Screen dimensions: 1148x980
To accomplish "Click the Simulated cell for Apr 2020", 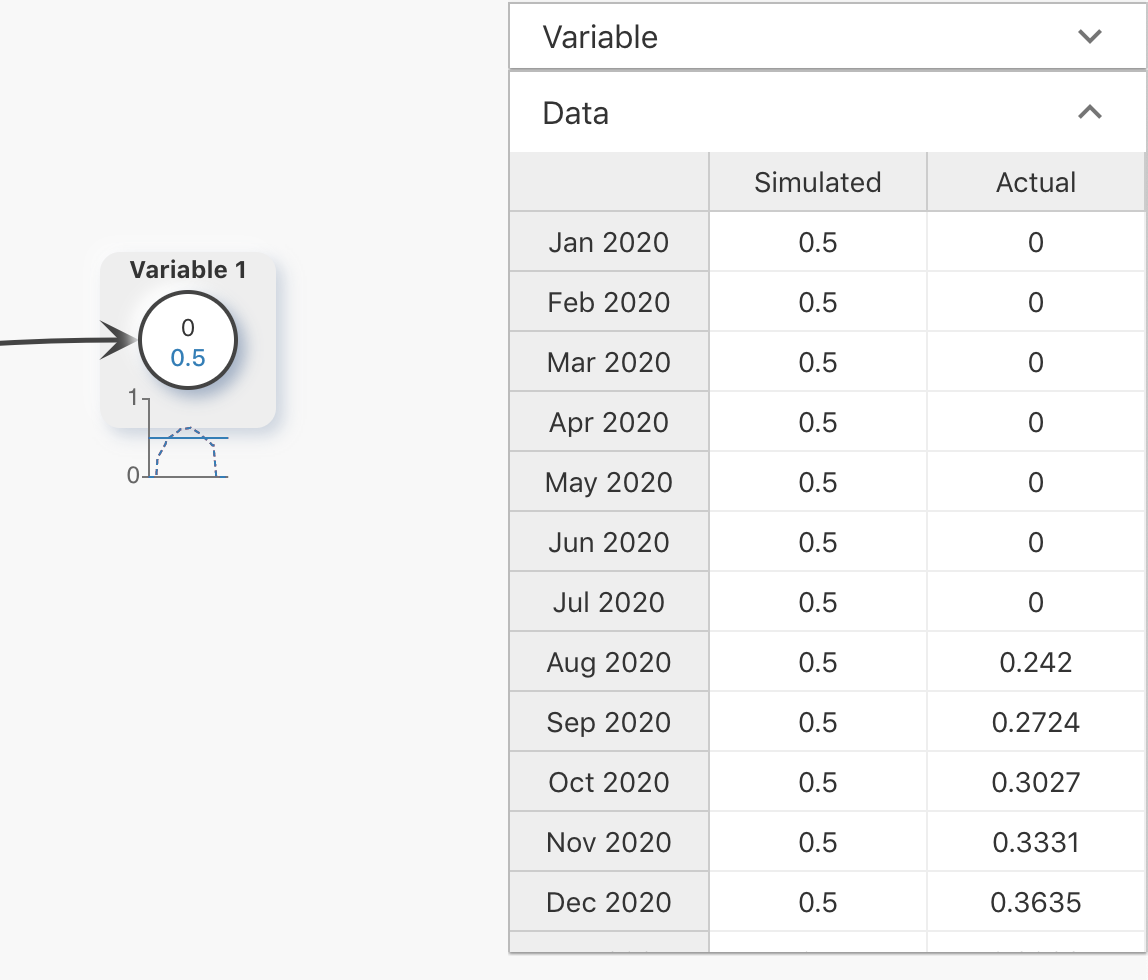I will [818, 422].
